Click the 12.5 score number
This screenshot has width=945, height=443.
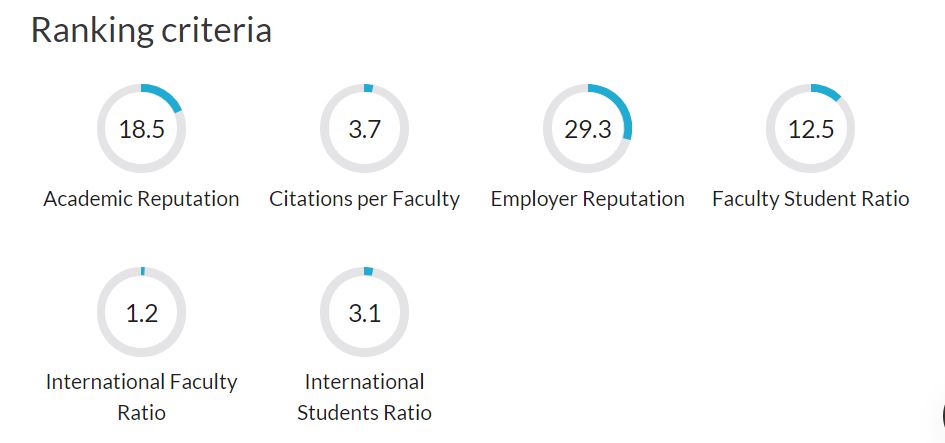(x=811, y=129)
